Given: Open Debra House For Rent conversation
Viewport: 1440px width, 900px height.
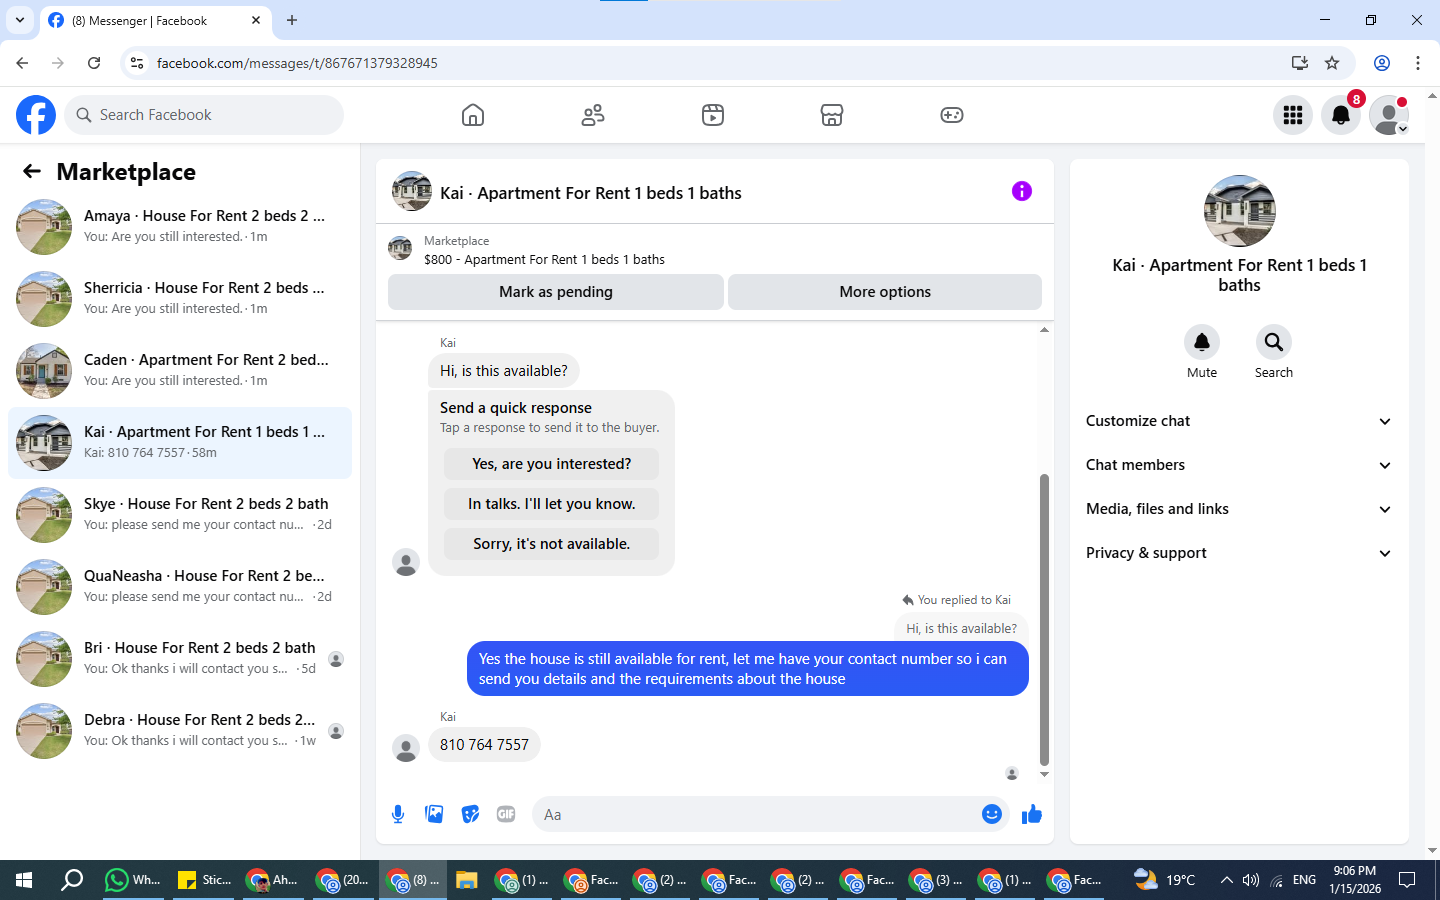Looking at the screenshot, I should pos(180,731).
